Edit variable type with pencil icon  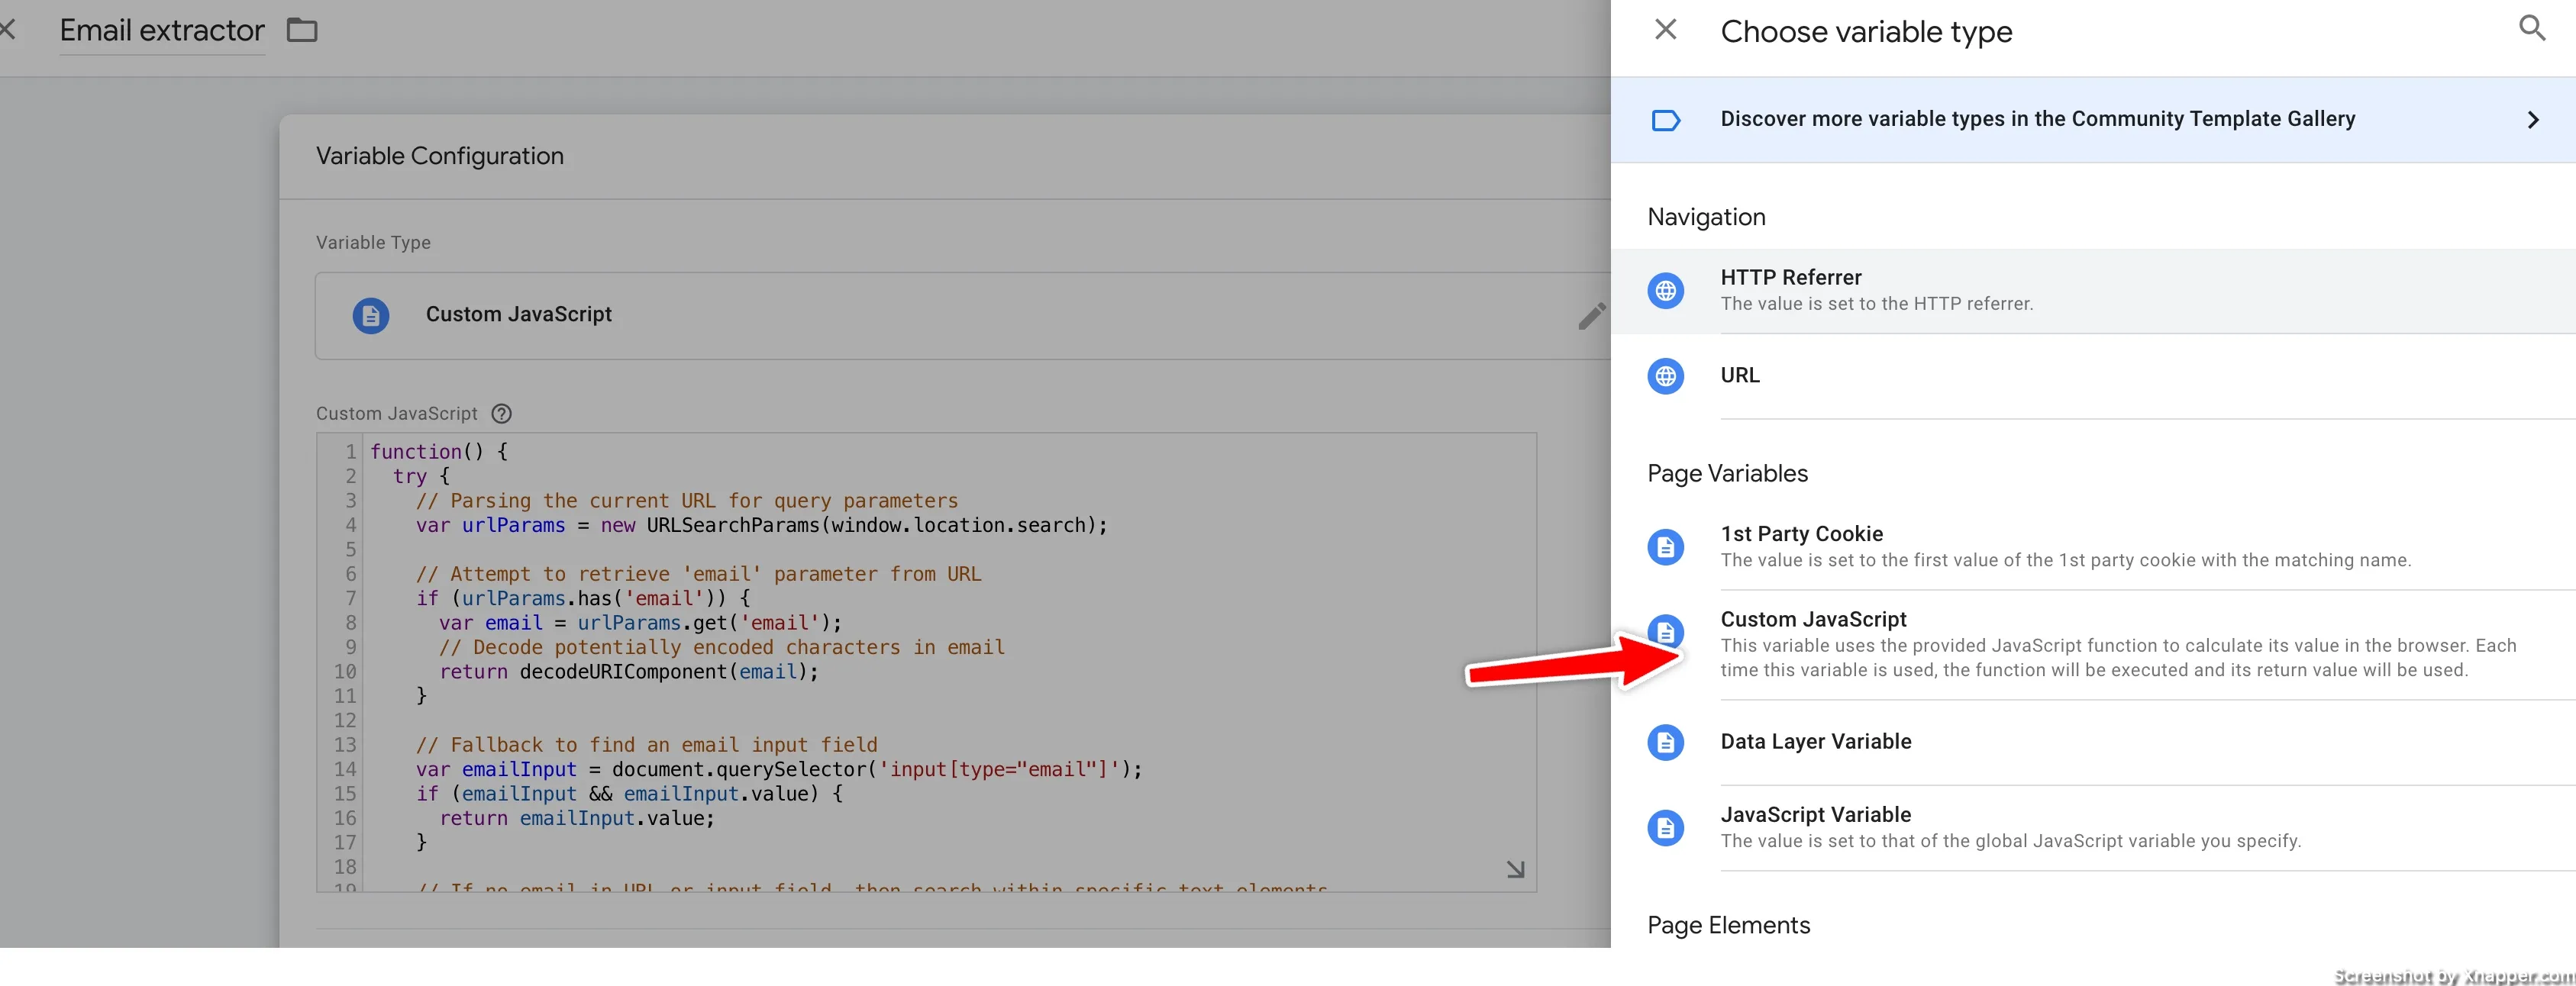(1591, 316)
